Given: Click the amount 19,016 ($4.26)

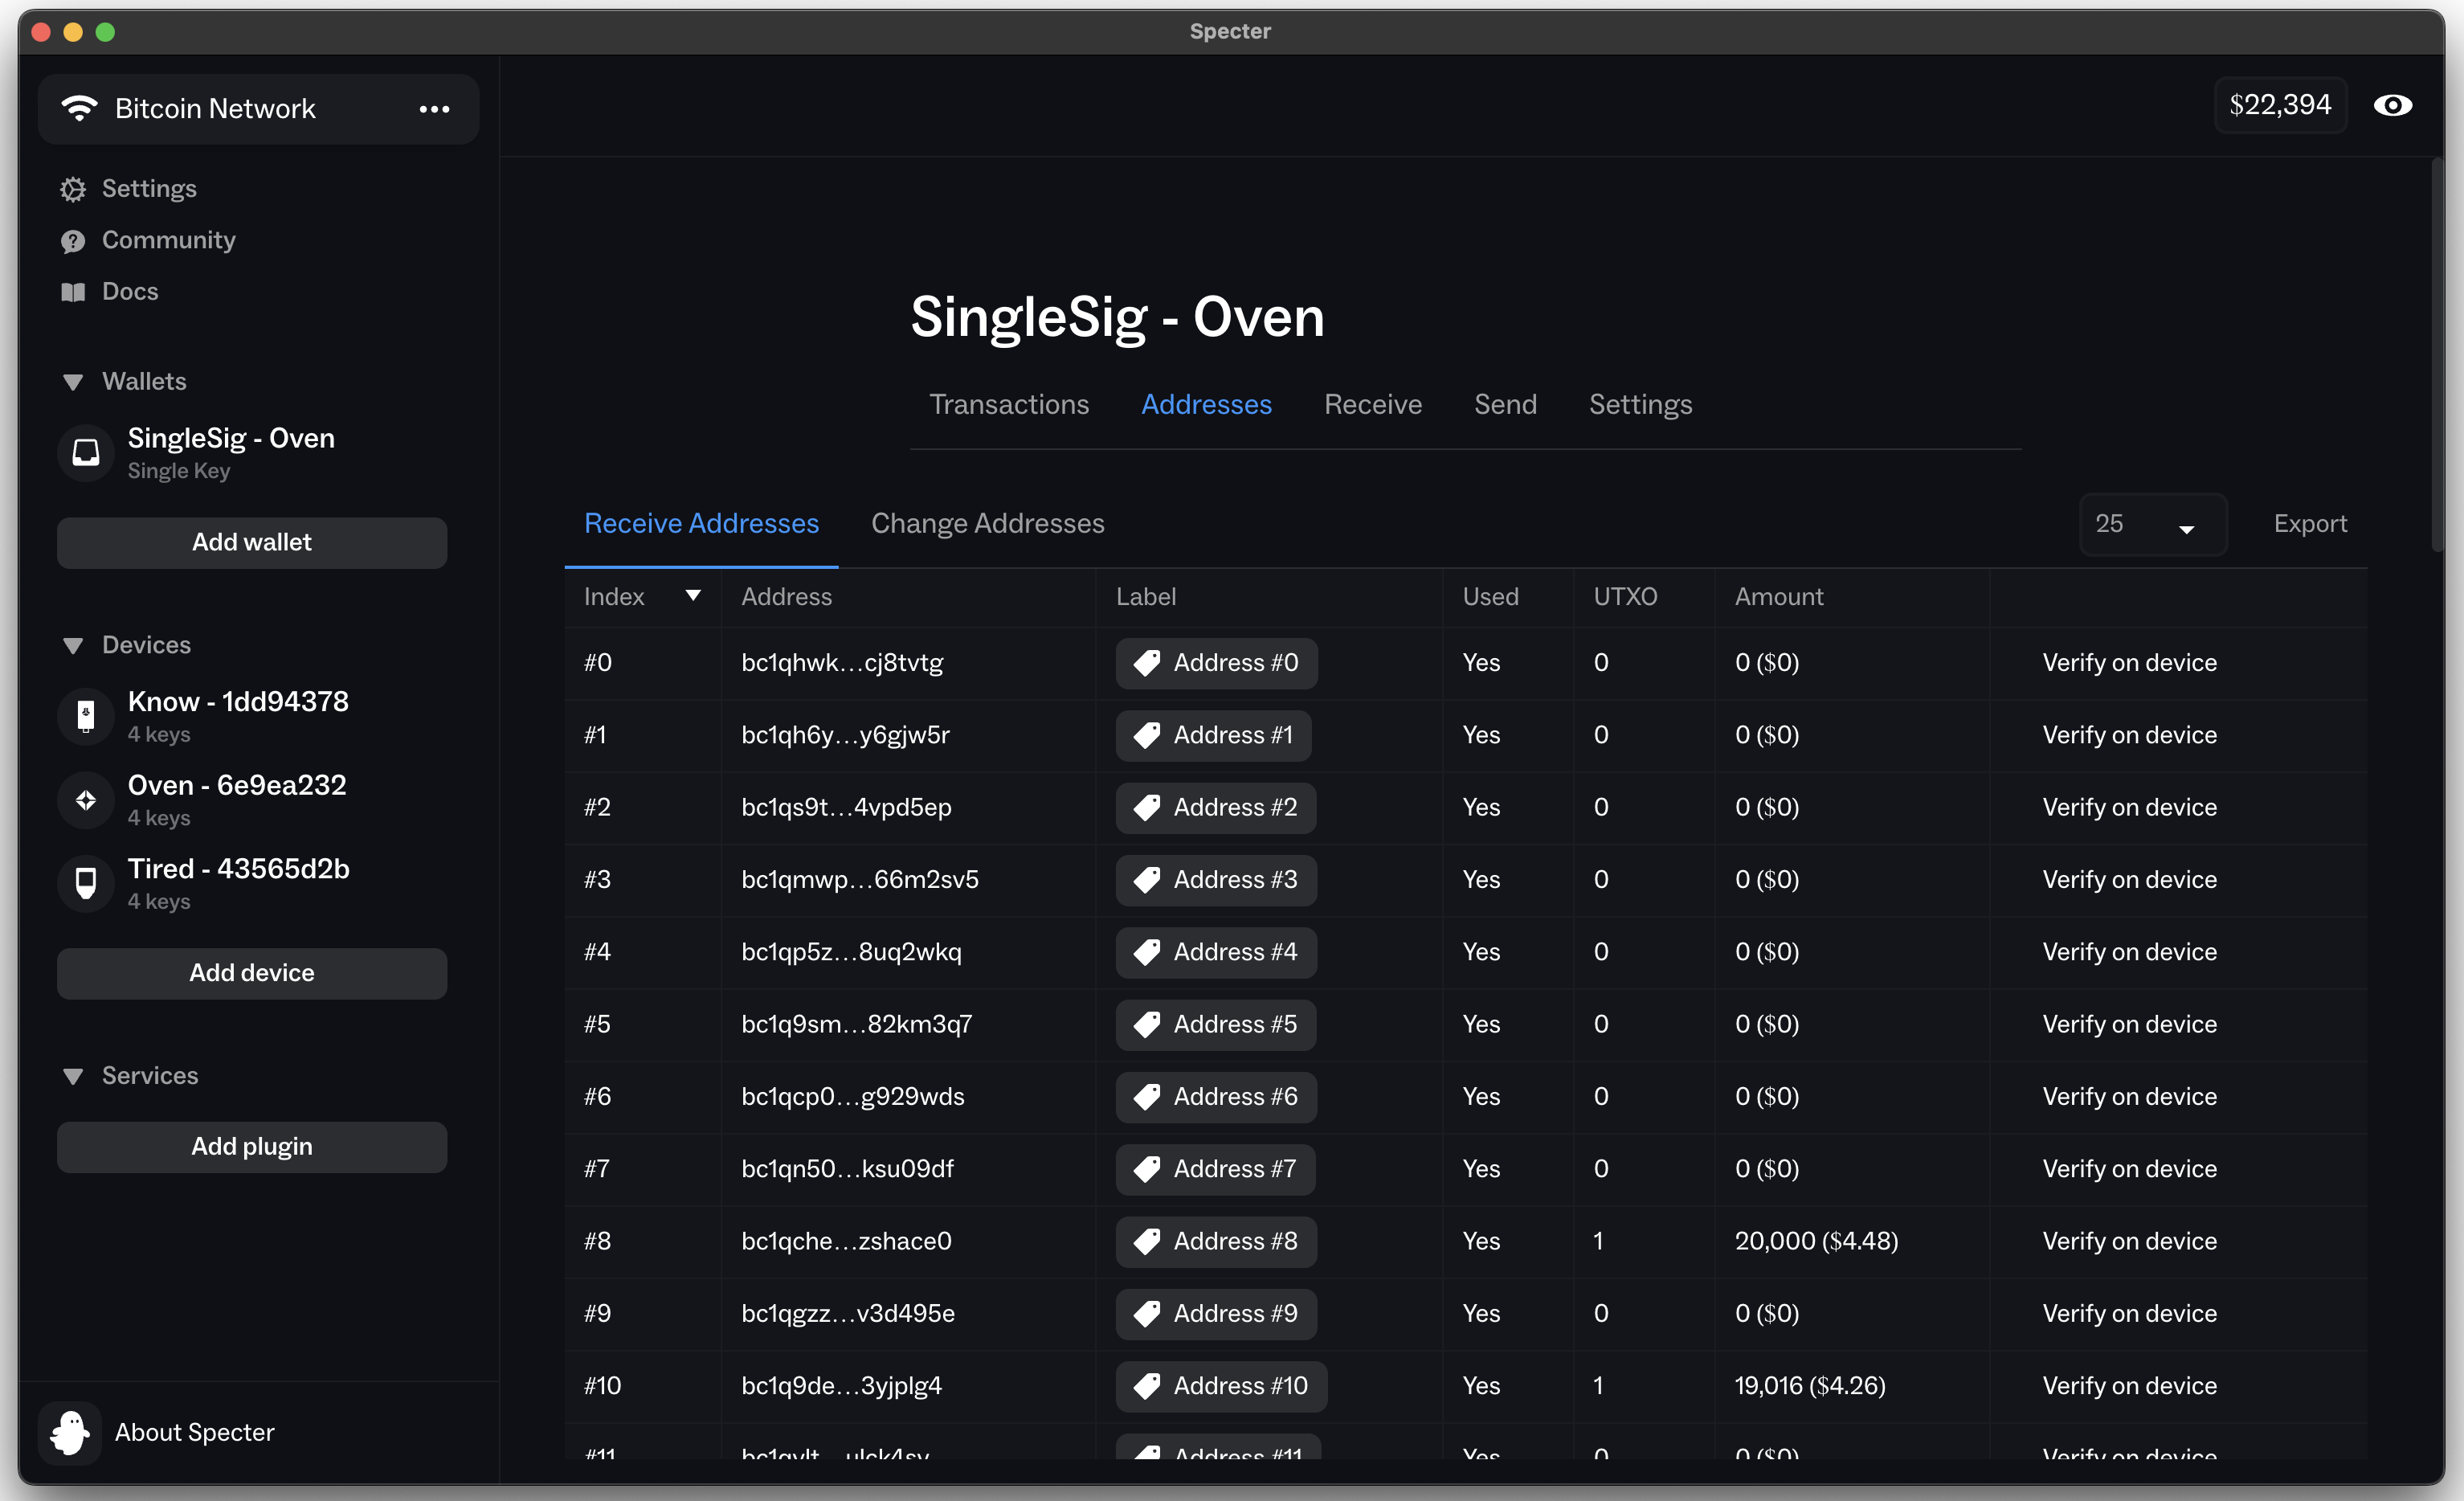Looking at the screenshot, I should (1810, 1386).
